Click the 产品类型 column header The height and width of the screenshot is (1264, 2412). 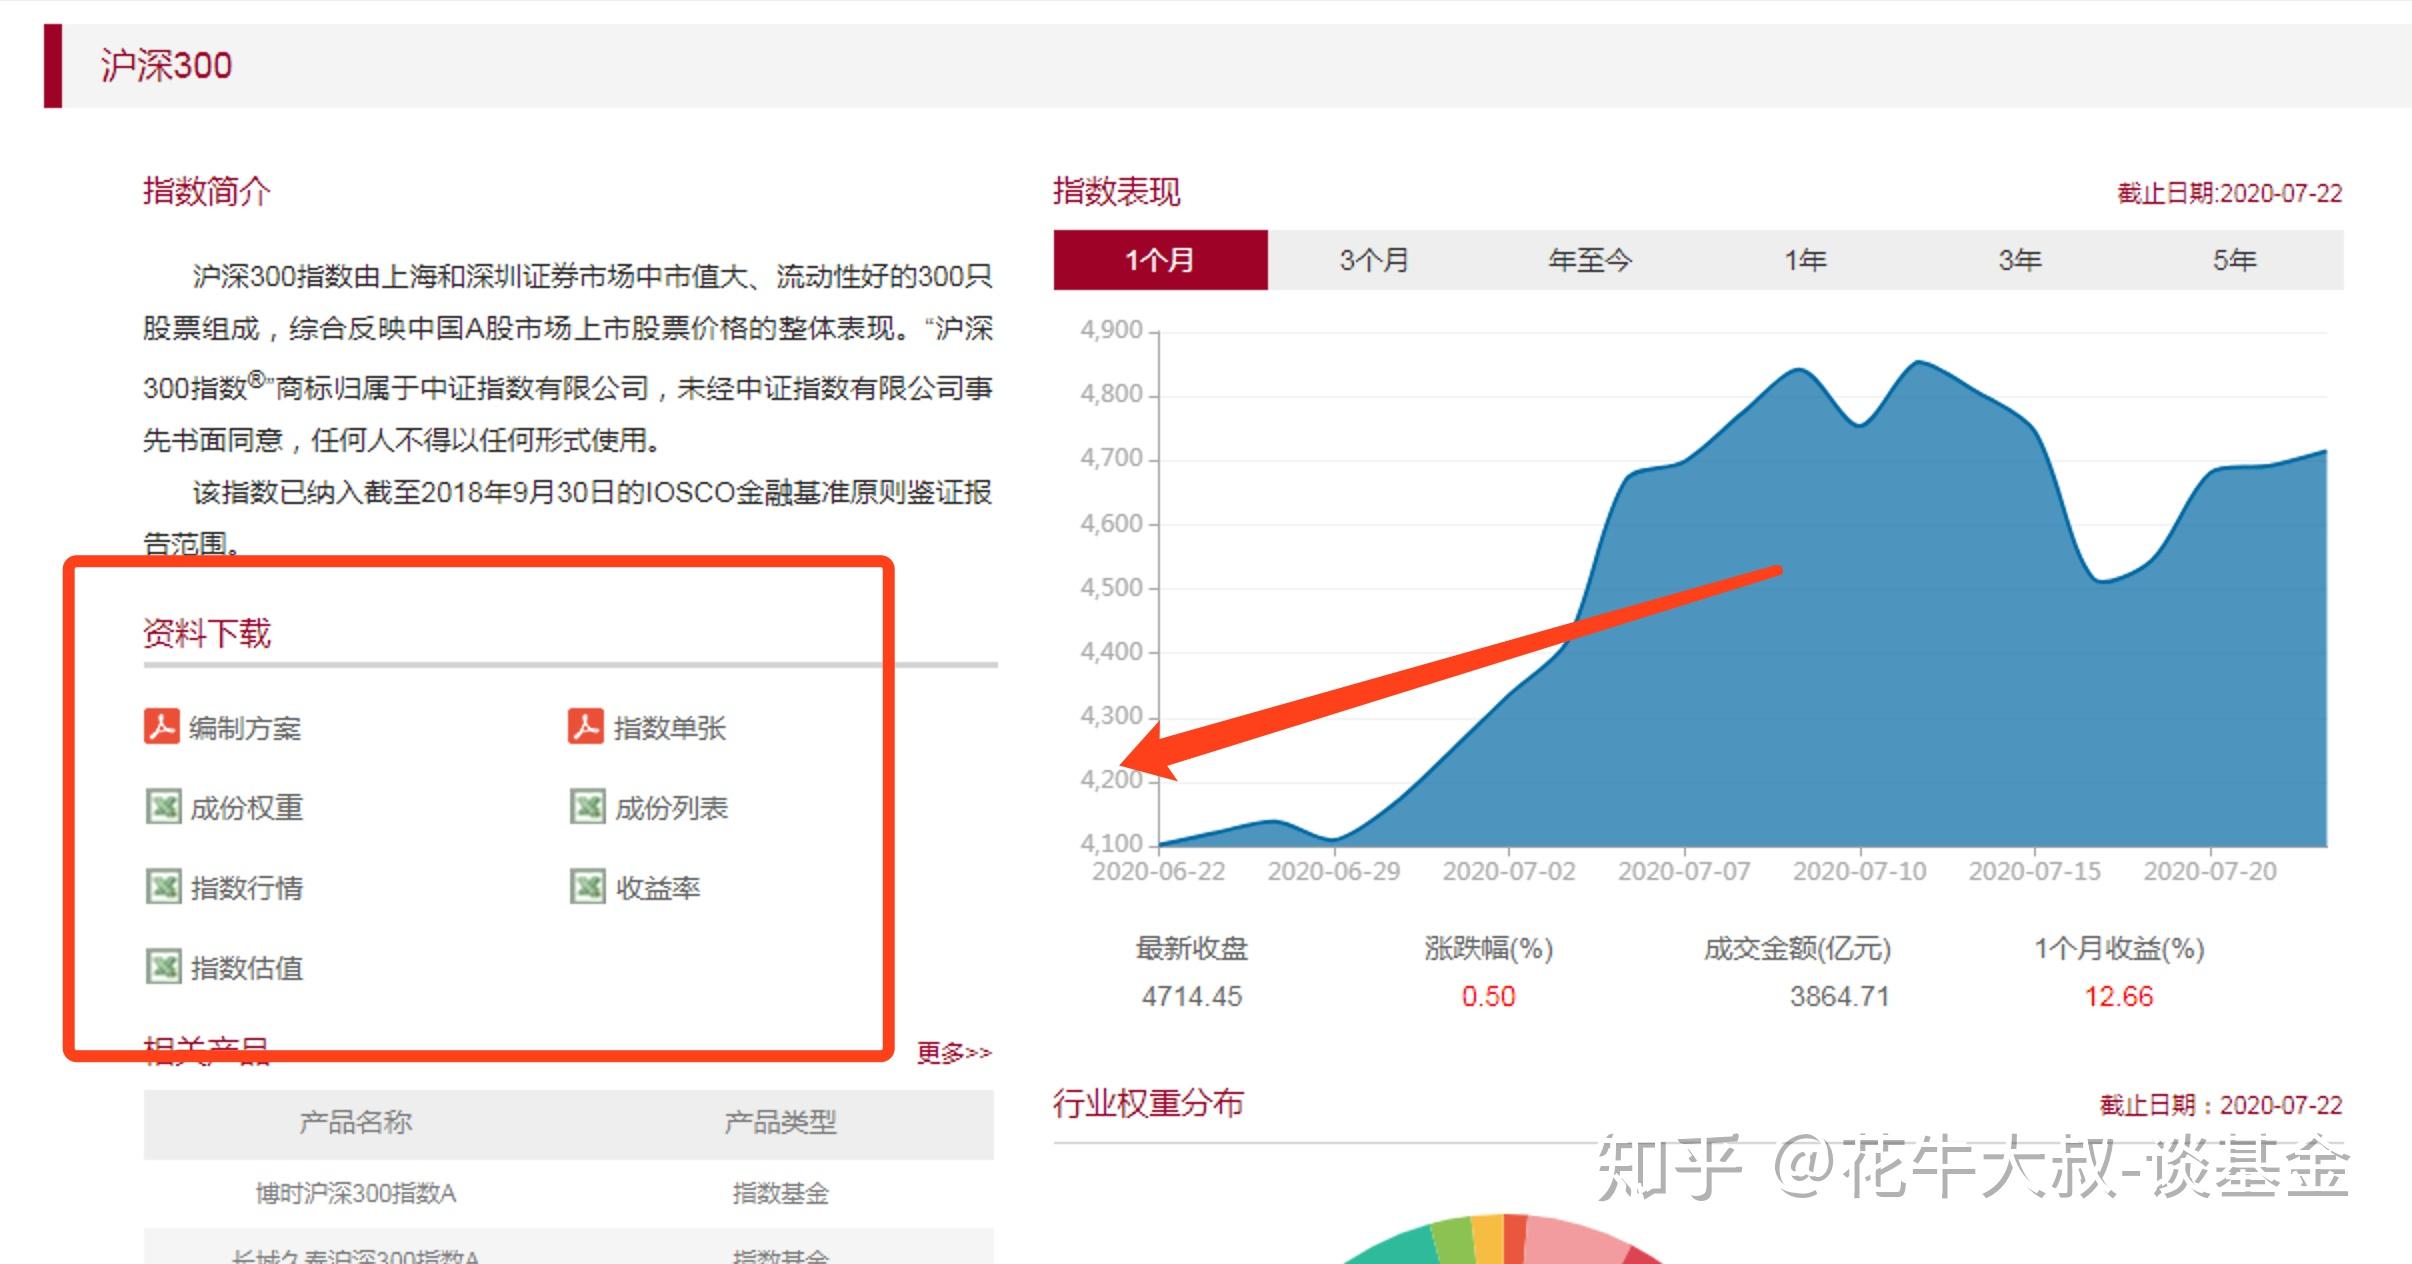[x=781, y=1122]
